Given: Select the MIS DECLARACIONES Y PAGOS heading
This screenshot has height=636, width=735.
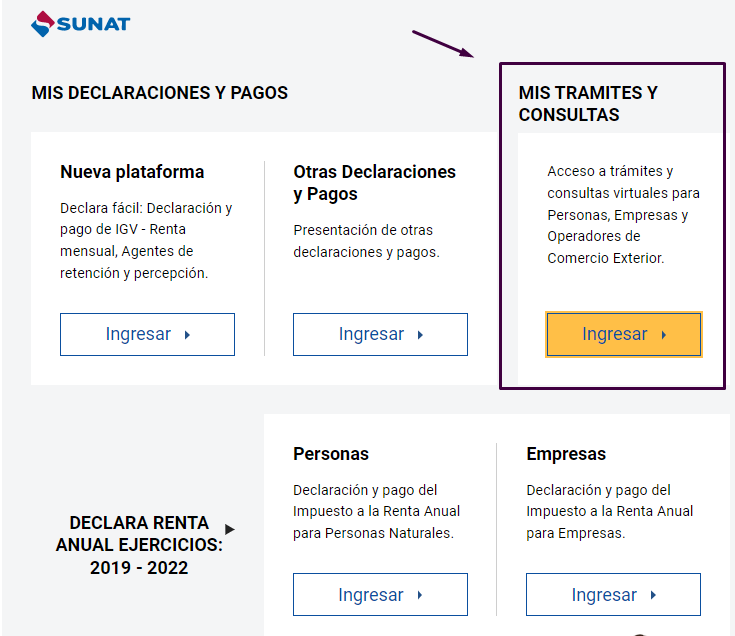Looking at the screenshot, I should click(x=159, y=93).
